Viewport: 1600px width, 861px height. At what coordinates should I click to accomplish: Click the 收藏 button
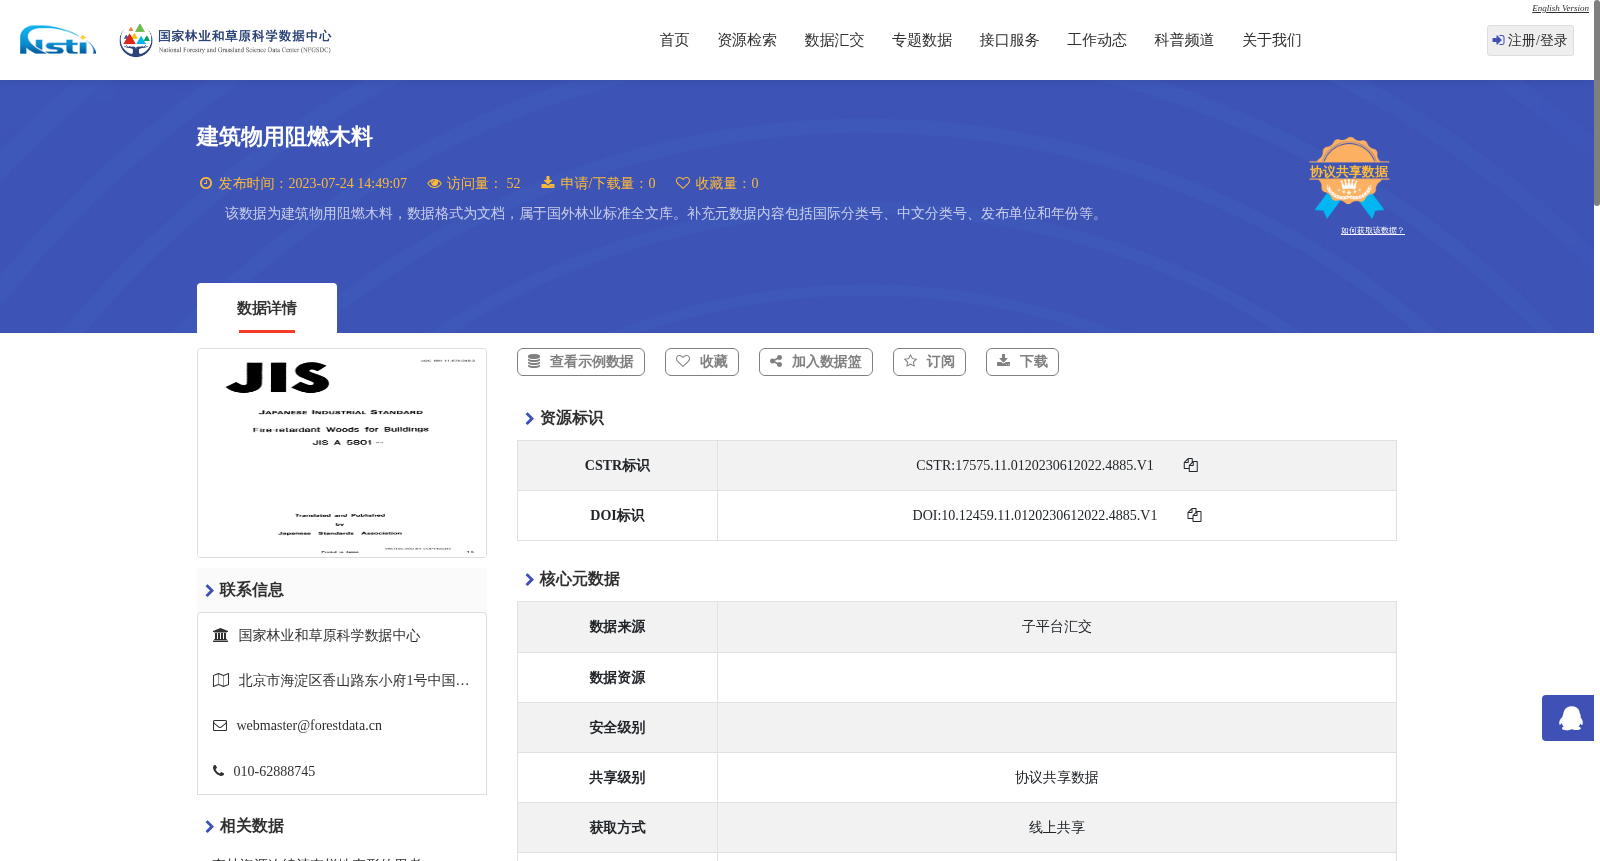[702, 362]
